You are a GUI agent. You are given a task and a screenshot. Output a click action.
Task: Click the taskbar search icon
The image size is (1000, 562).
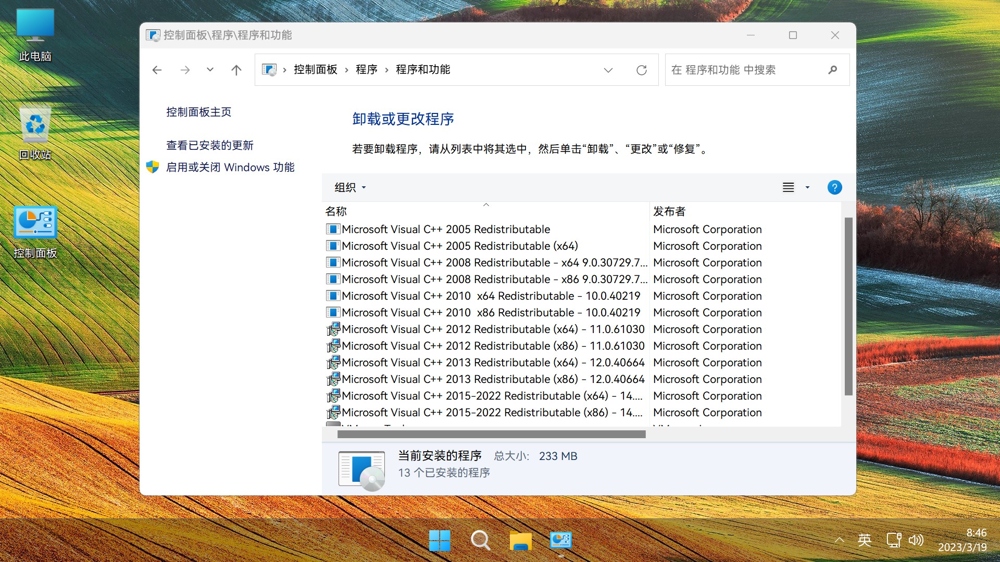click(480, 541)
